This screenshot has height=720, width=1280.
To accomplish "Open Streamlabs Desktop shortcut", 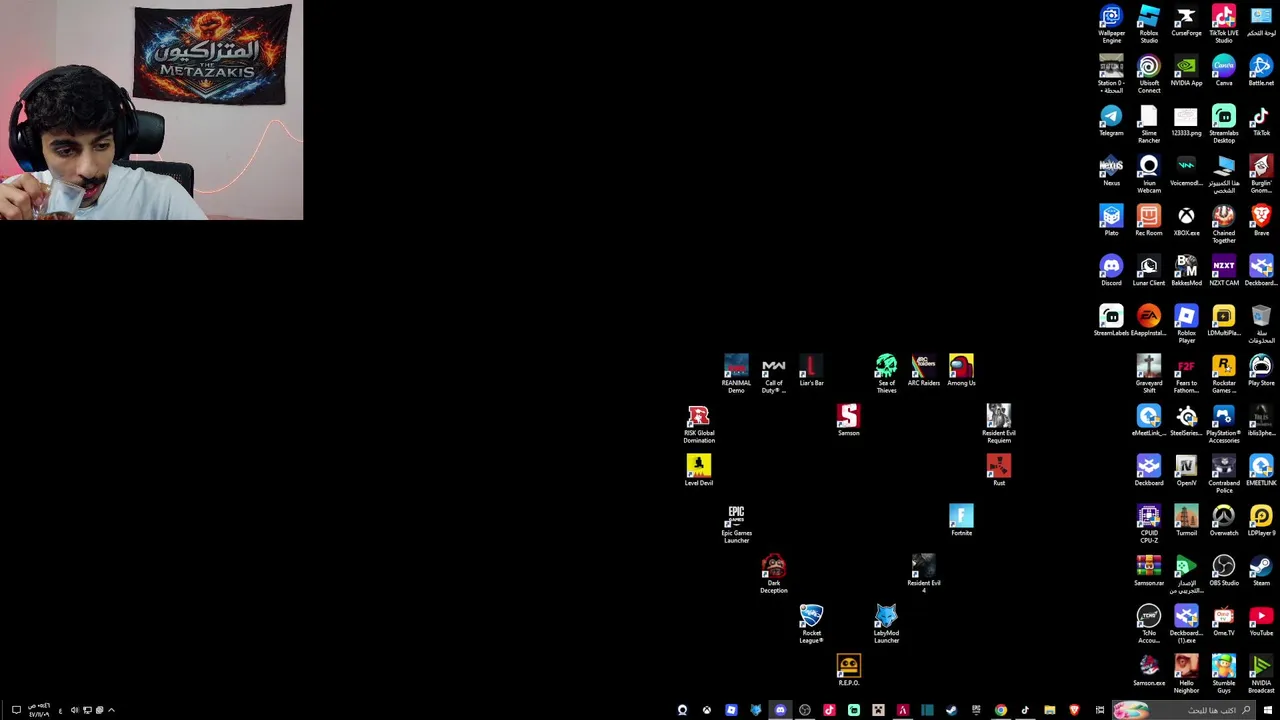I will tap(1224, 124).
